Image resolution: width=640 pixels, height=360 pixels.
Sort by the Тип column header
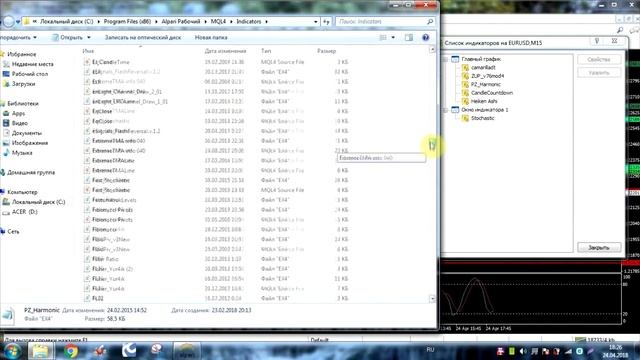(x=266, y=51)
